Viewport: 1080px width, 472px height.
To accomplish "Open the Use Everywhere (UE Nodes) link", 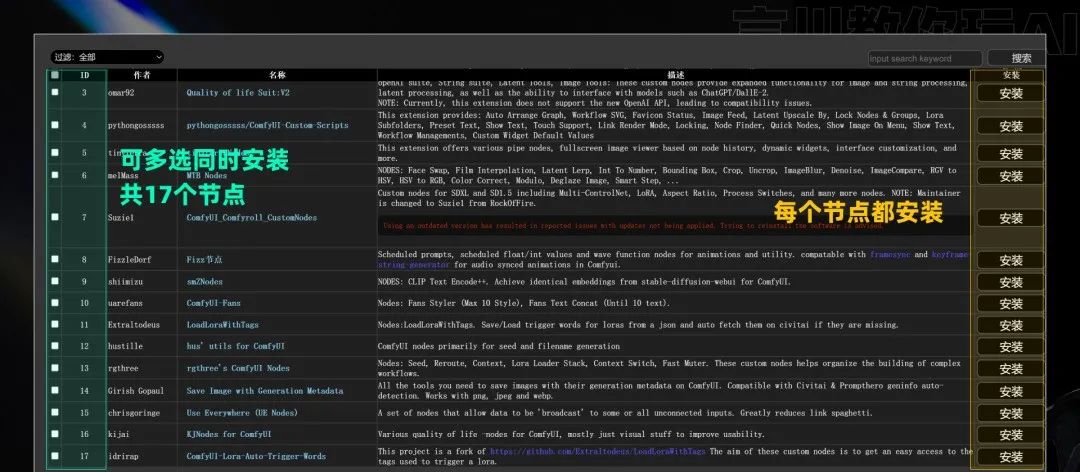I will (242, 413).
